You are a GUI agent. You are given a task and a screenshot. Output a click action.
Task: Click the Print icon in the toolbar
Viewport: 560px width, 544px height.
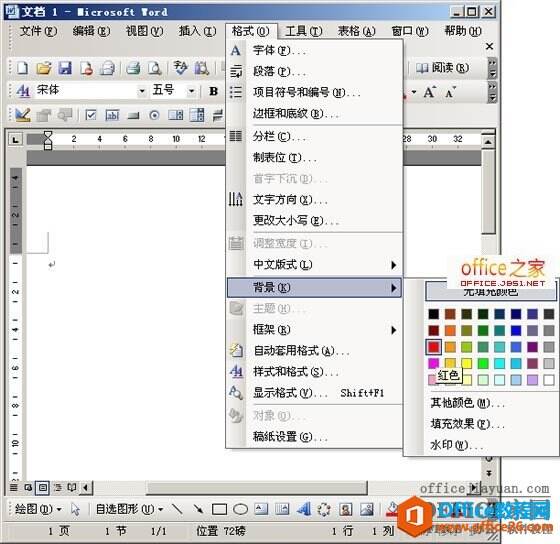(x=133, y=68)
